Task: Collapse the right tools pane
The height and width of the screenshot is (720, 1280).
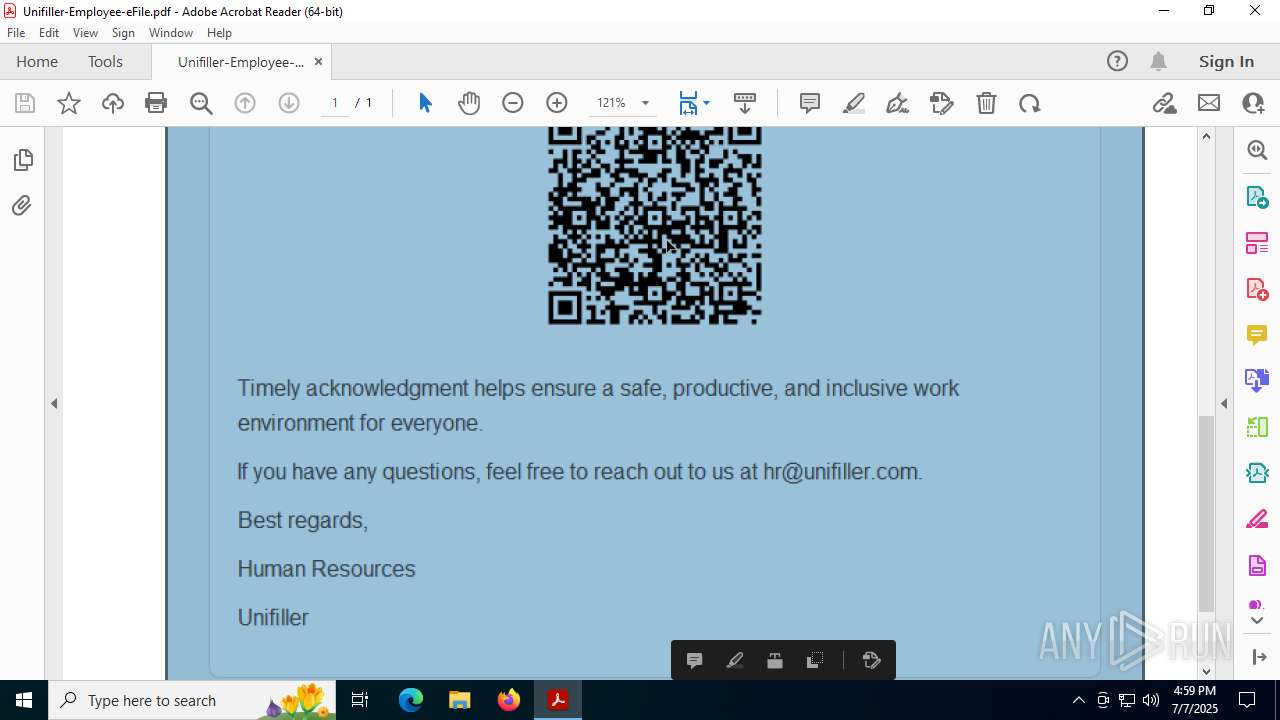Action: 1224,403
